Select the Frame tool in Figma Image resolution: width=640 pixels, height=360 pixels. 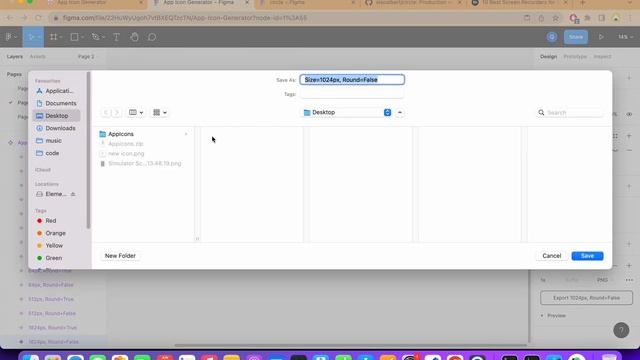[x=53, y=37]
